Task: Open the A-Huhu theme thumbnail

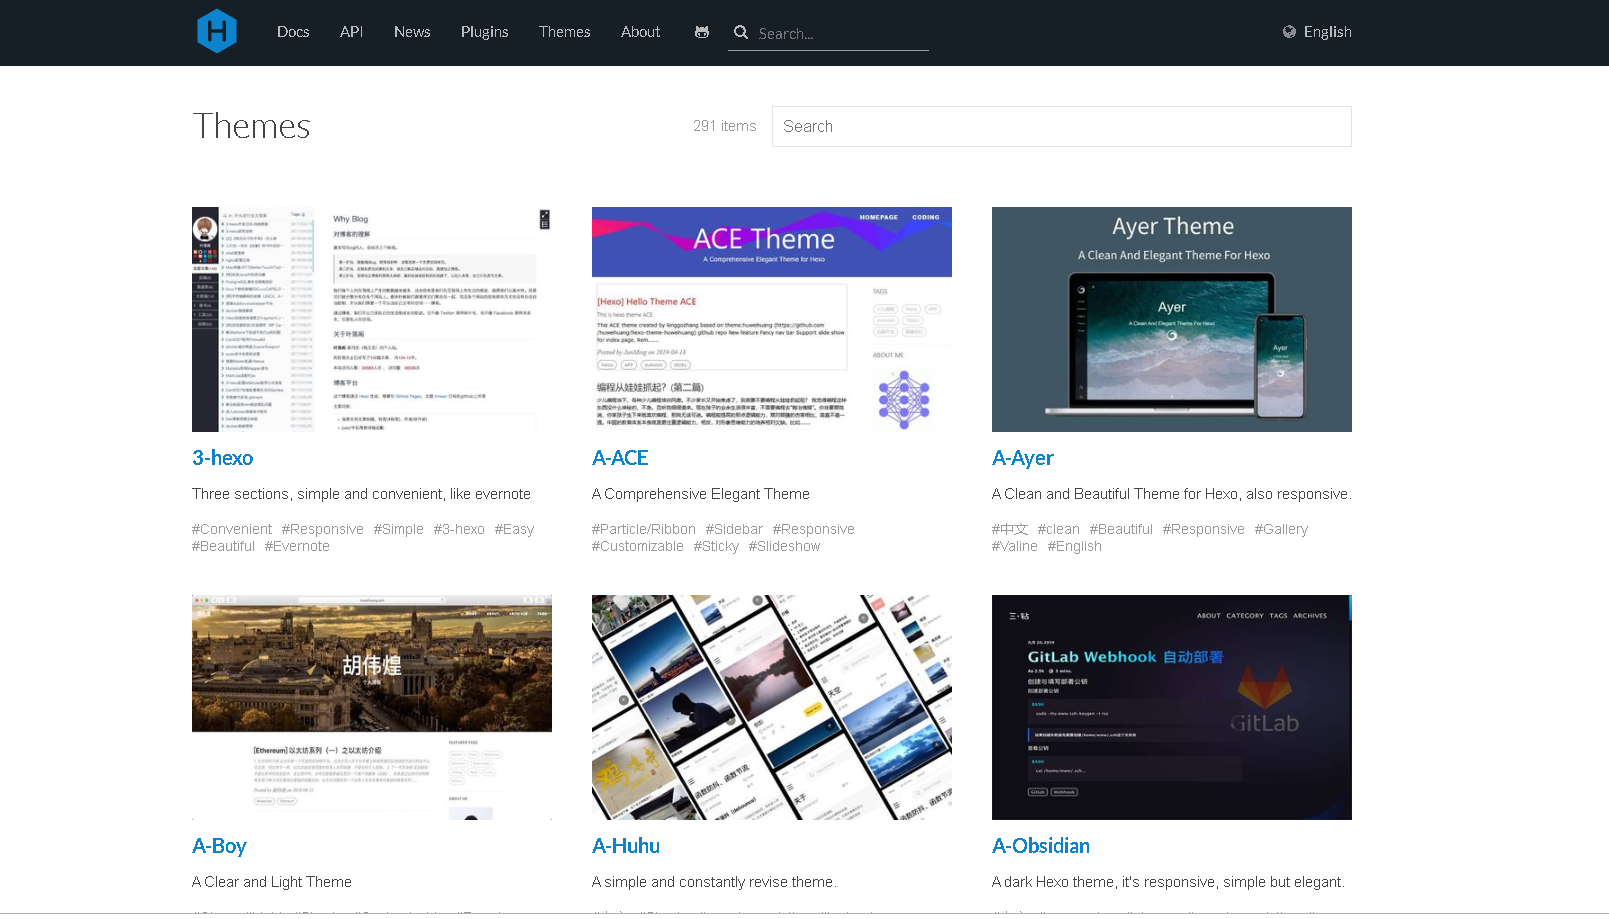Action: point(772,707)
